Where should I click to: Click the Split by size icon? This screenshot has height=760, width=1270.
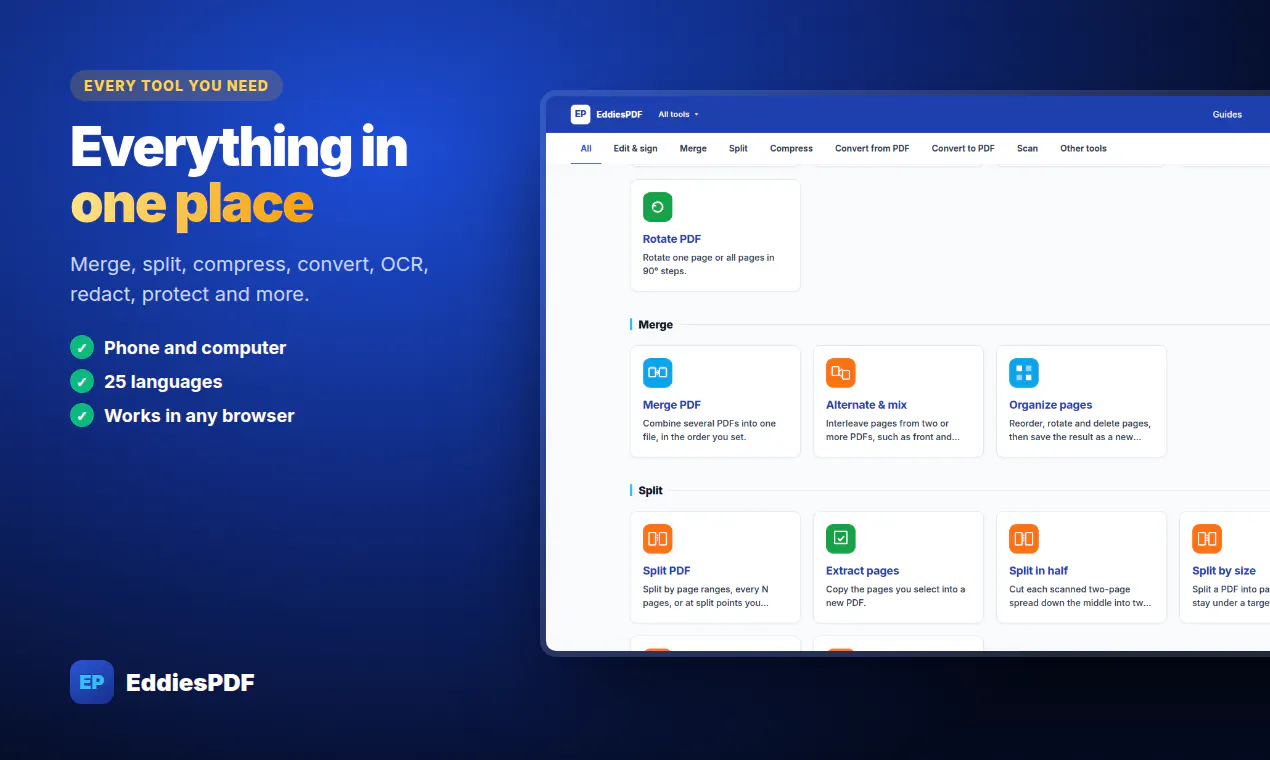pos(1206,539)
